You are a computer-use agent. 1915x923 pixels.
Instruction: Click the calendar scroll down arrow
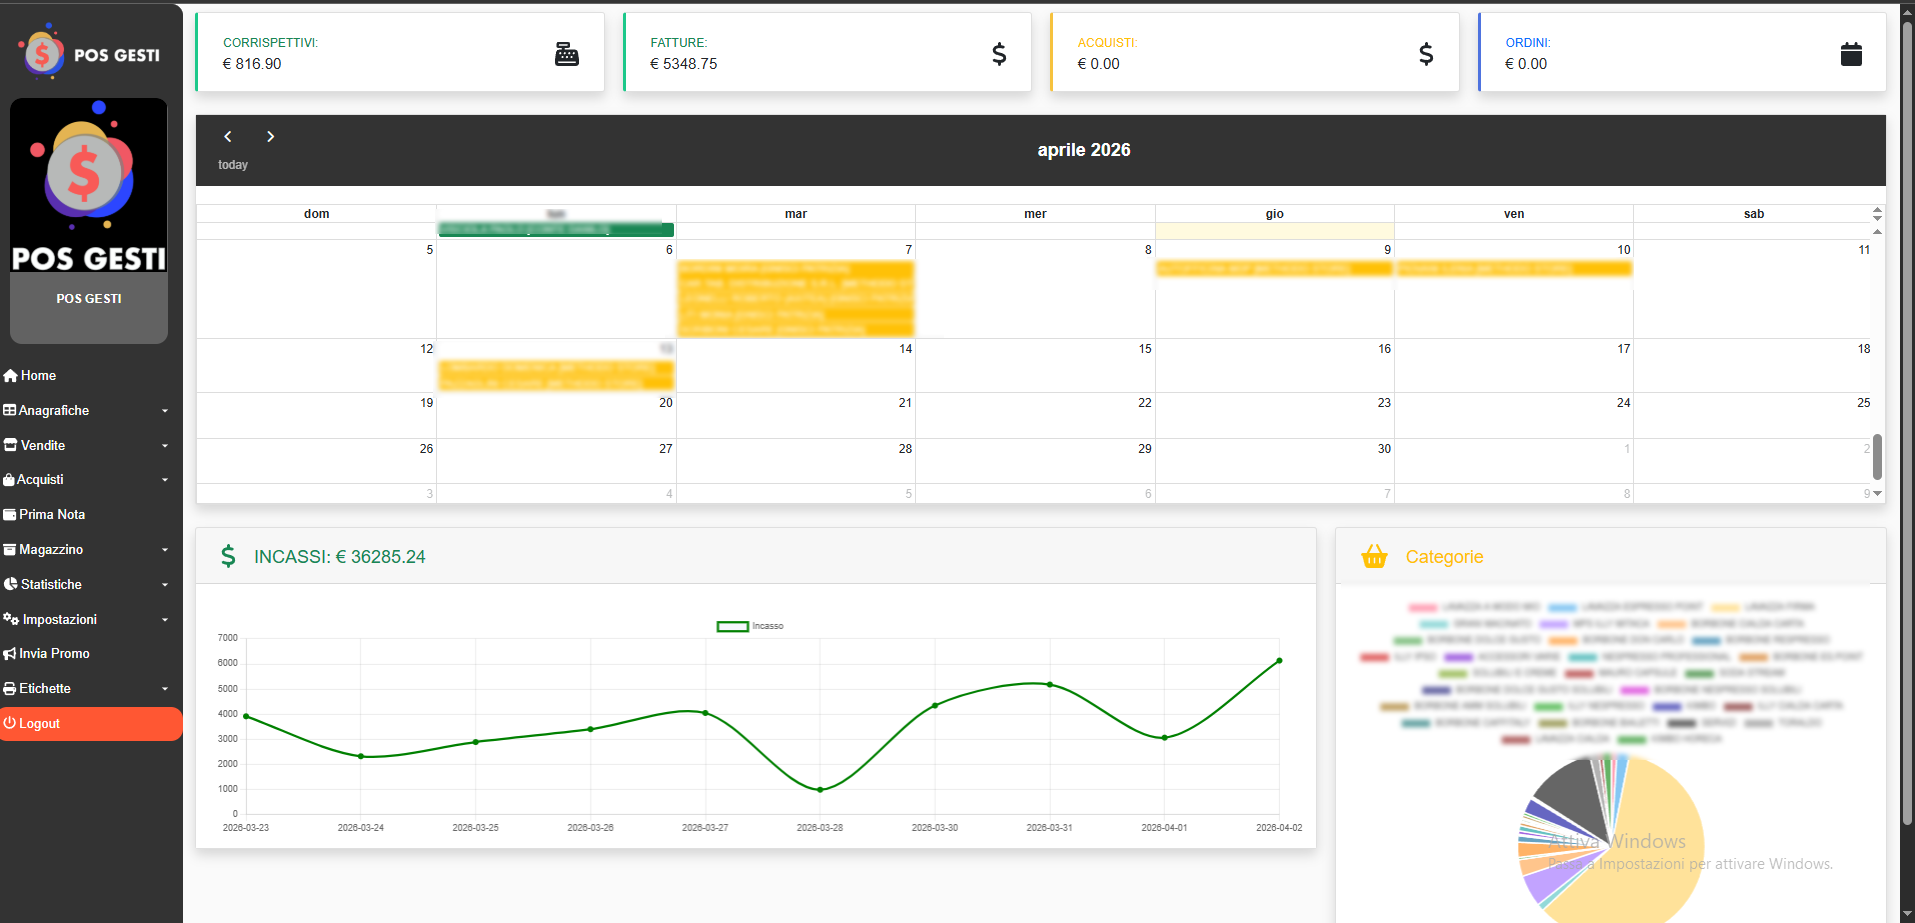(x=1877, y=493)
